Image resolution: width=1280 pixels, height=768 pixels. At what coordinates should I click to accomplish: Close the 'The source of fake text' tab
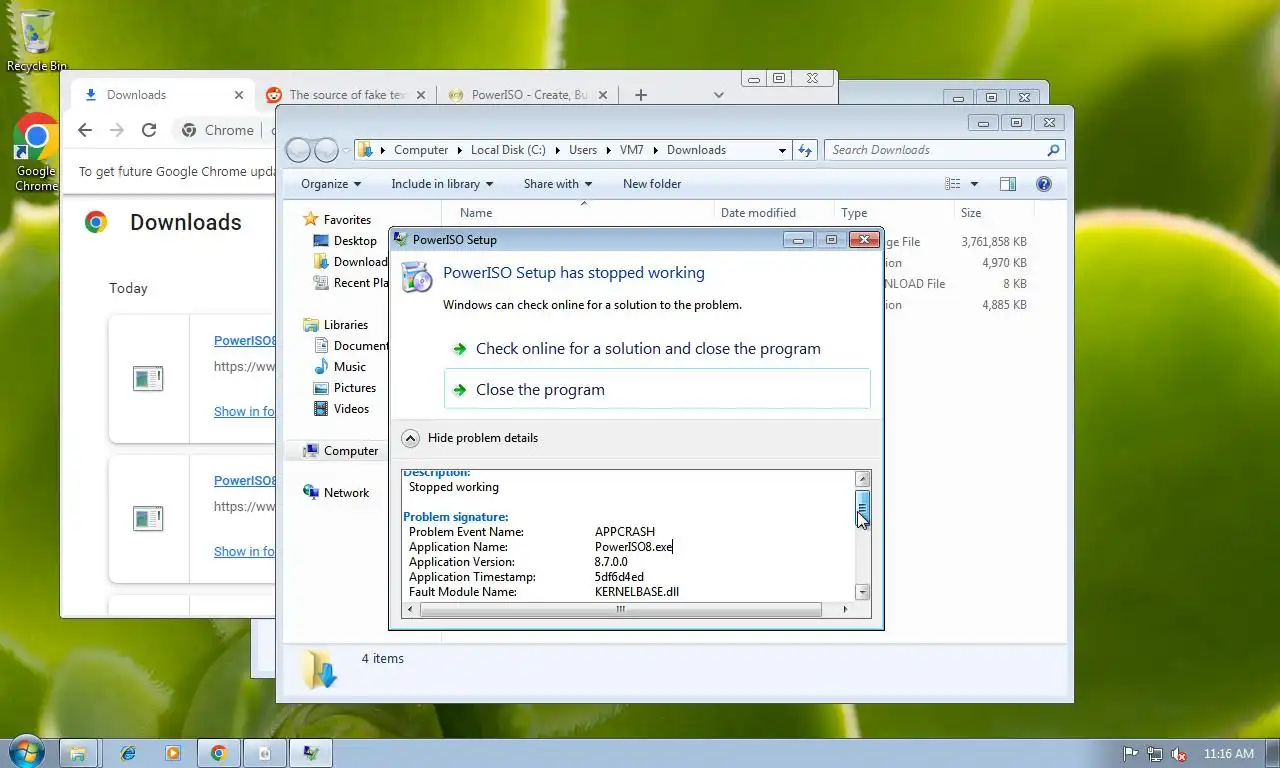(x=421, y=95)
